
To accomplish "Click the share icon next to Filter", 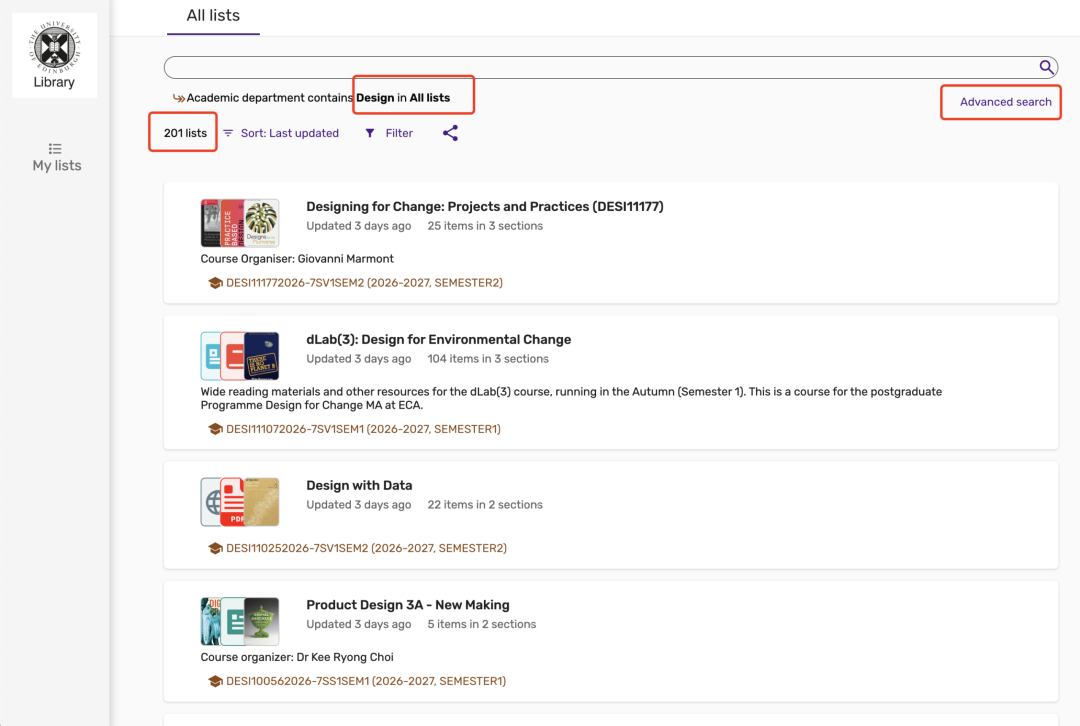I will click(450, 133).
